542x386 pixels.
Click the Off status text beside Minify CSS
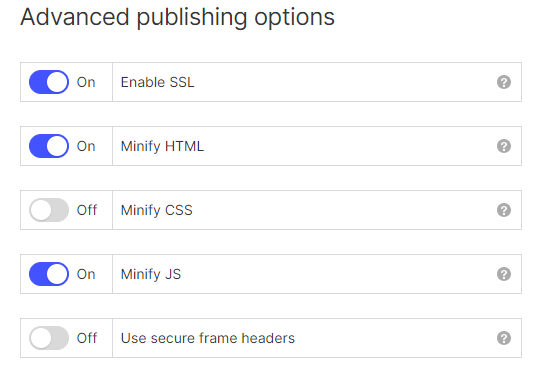pyautogui.click(x=87, y=210)
